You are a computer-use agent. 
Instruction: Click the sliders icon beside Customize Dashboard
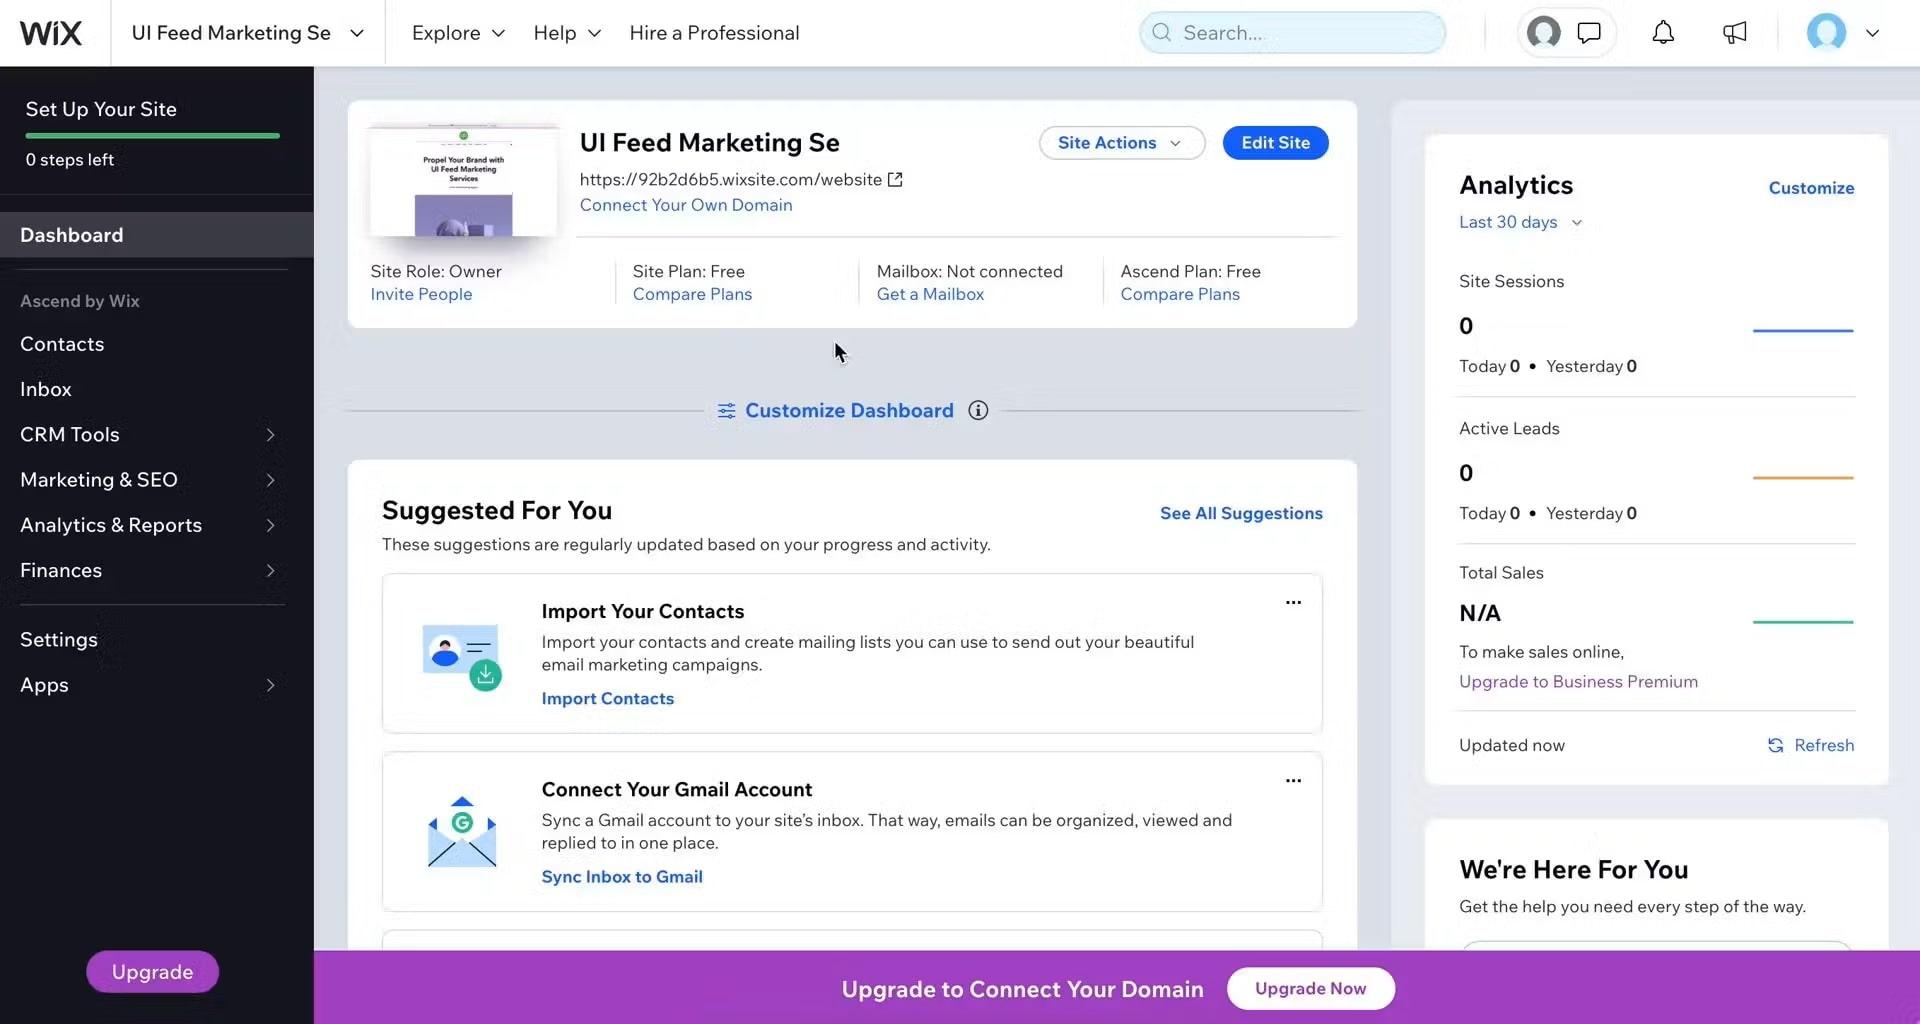[726, 411]
